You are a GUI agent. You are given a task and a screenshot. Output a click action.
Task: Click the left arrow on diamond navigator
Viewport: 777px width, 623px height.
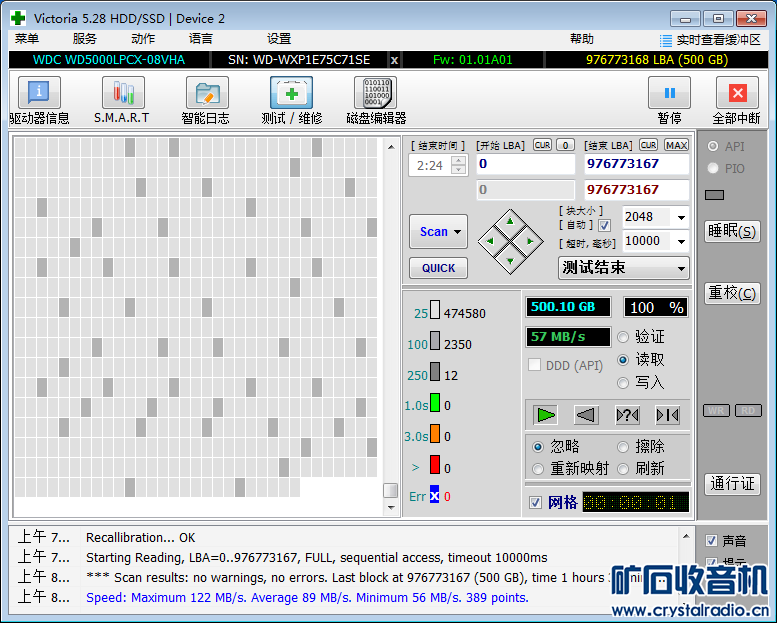pyautogui.click(x=490, y=241)
